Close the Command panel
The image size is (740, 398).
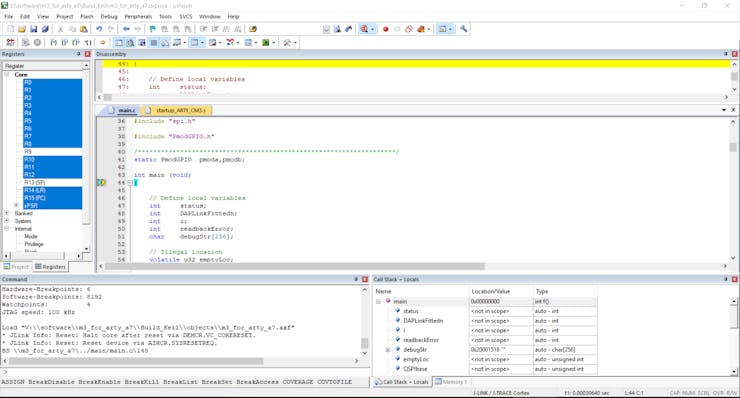pos(365,279)
